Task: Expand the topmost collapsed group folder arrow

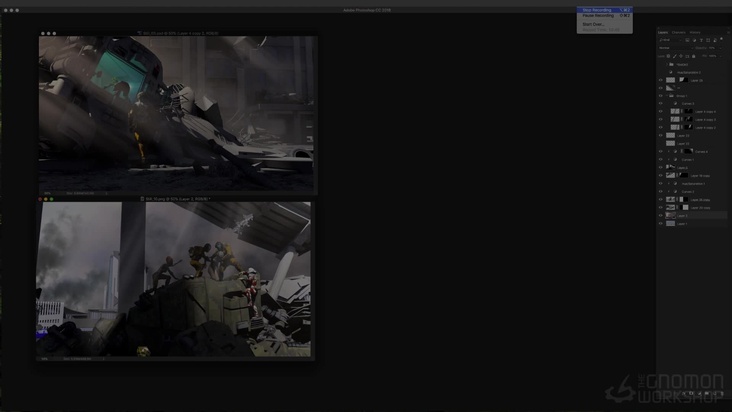Action: click(x=667, y=64)
